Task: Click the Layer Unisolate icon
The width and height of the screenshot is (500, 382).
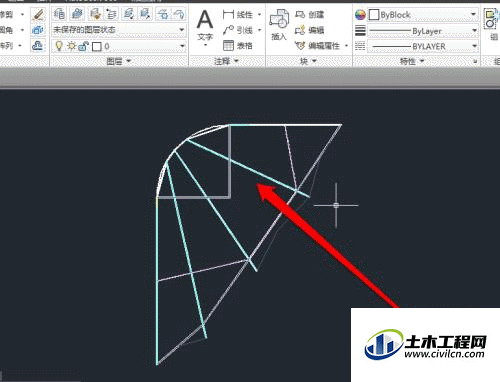Action: point(146,14)
